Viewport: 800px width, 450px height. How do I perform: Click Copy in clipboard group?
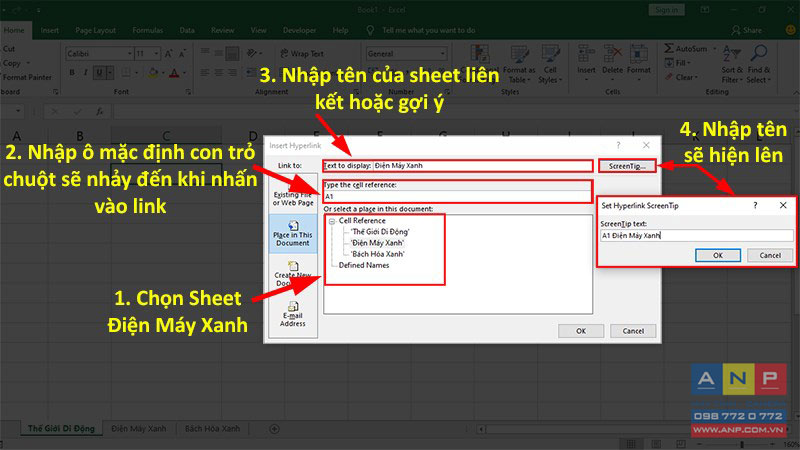(x=12, y=63)
